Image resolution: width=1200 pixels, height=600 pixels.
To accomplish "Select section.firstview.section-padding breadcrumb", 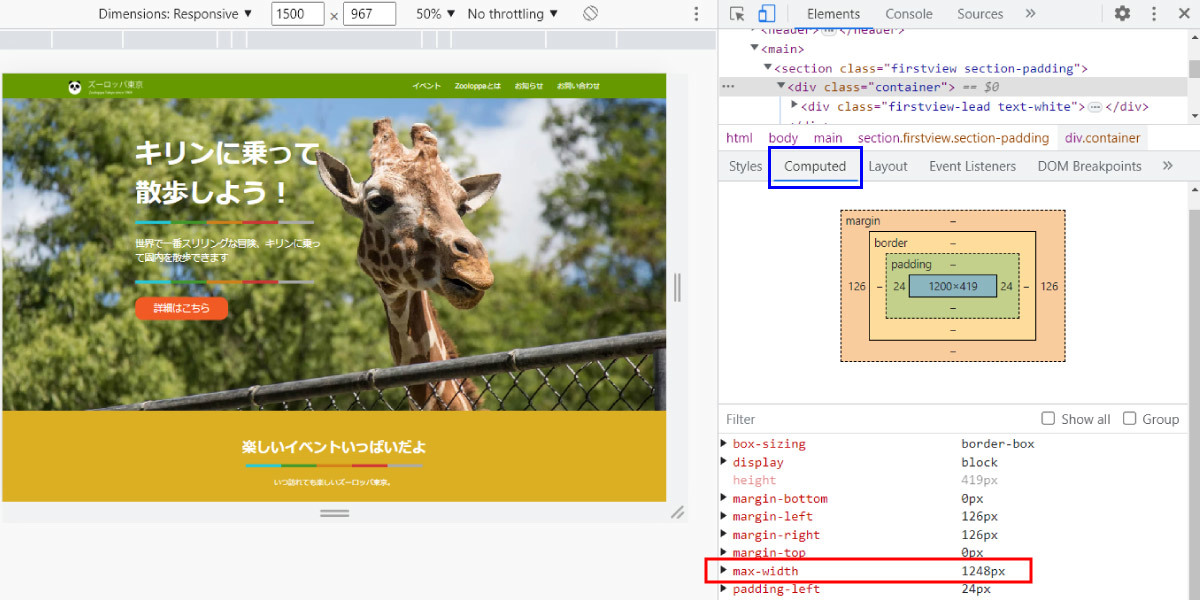I will coord(953,138).
